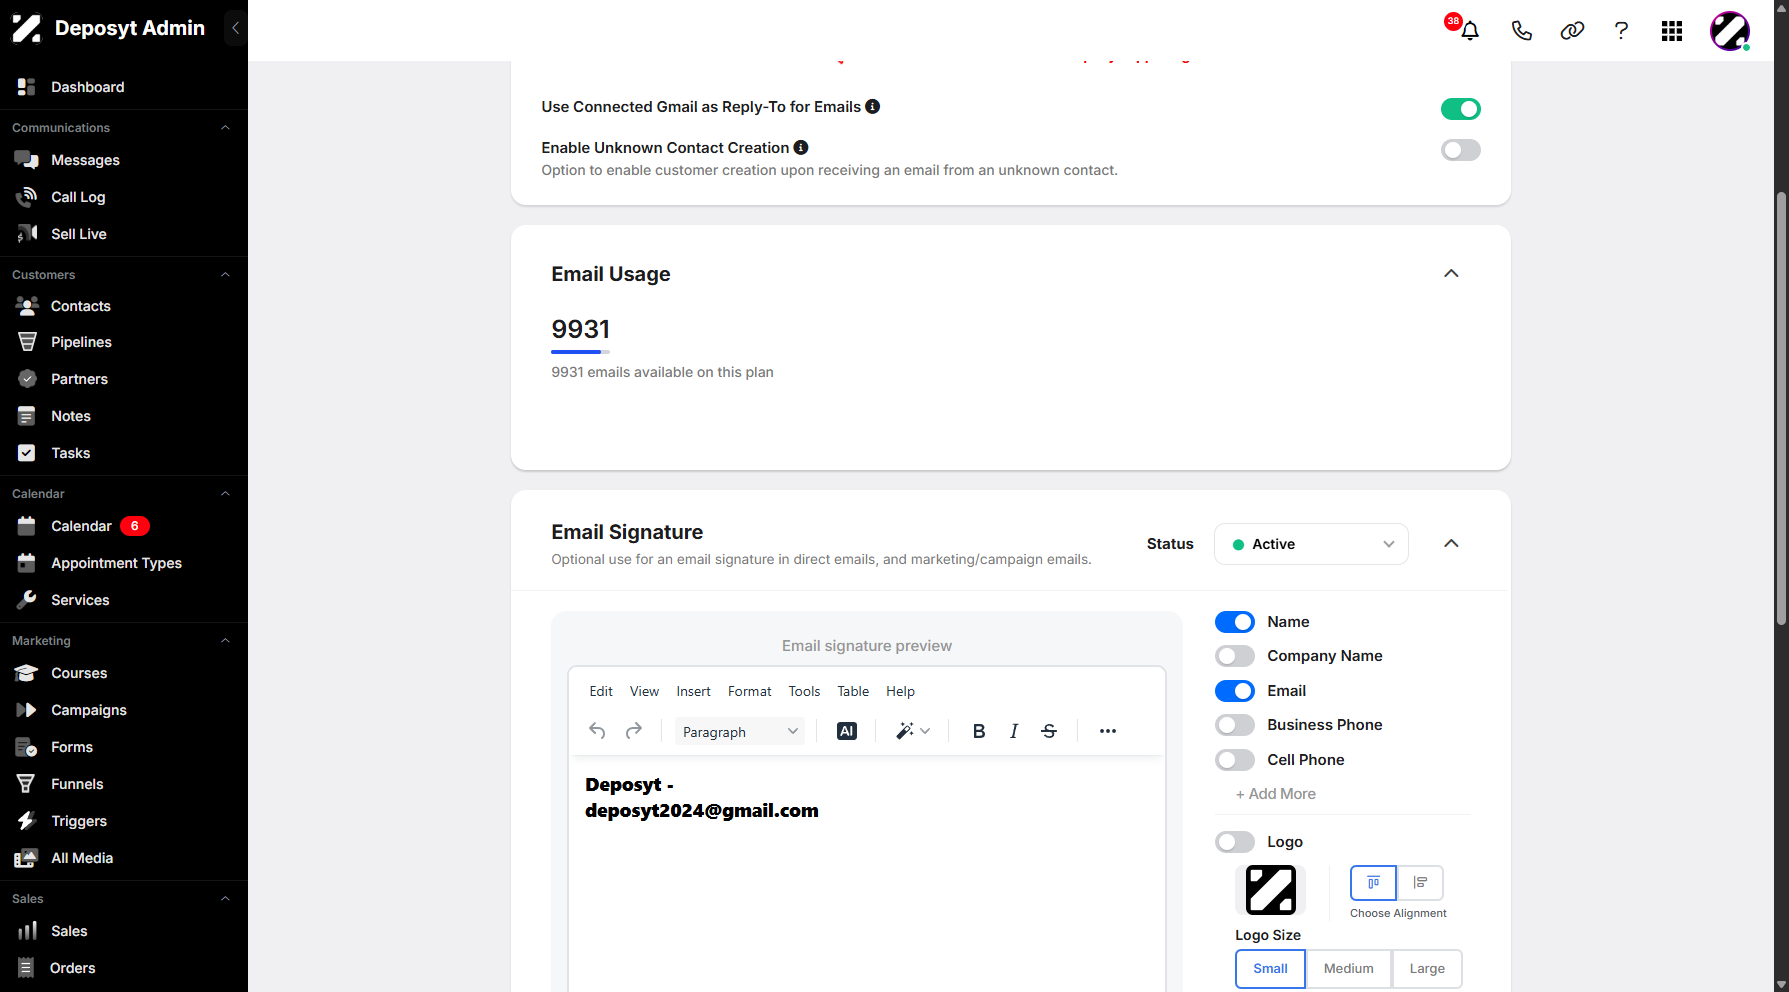Screen dimensions: 1789x992
Task: Enable Unknown Contact Creation toggle
Action: [x=1461, y=150]
